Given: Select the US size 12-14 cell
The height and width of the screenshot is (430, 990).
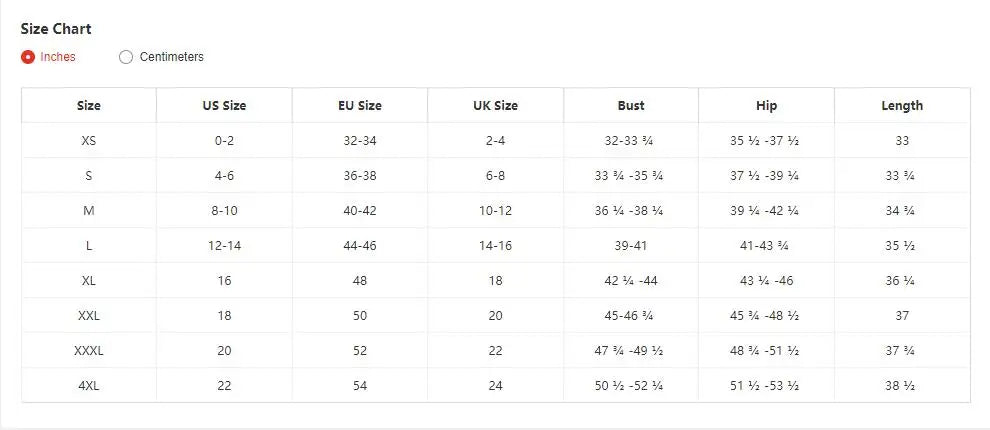Looking at the screenshot, I should [x=224, y=246].
